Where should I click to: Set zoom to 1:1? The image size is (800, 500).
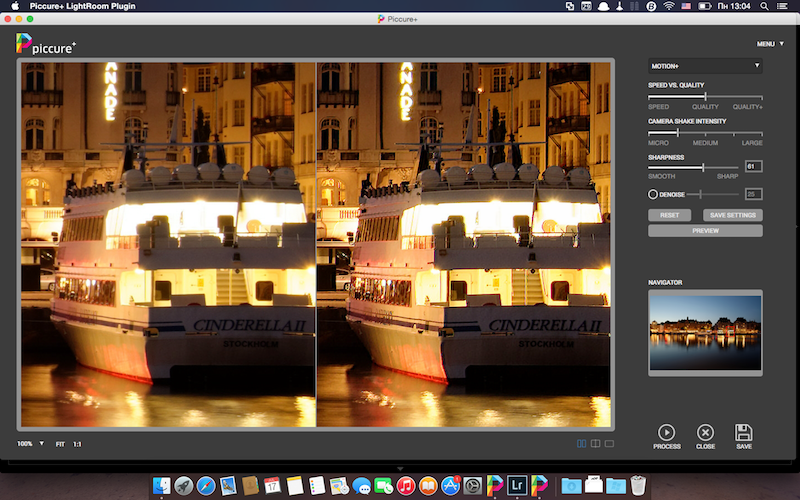77,443
